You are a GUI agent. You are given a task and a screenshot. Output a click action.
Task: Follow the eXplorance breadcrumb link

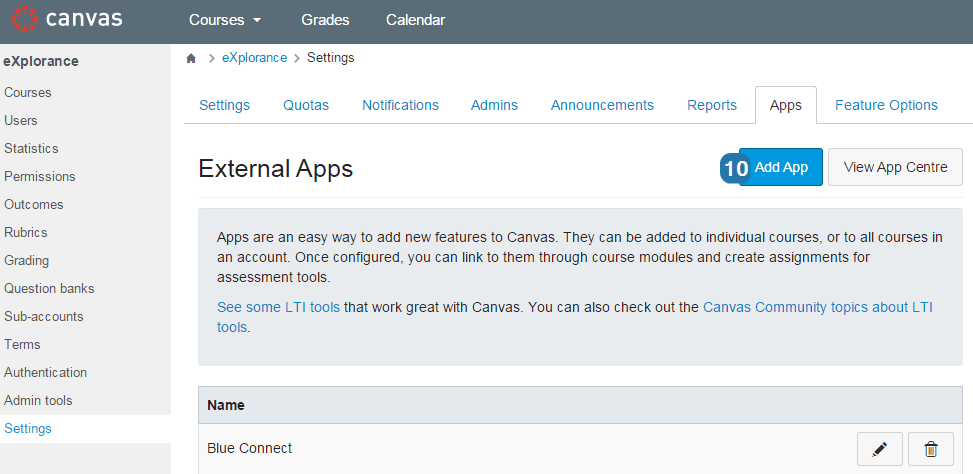254,58
